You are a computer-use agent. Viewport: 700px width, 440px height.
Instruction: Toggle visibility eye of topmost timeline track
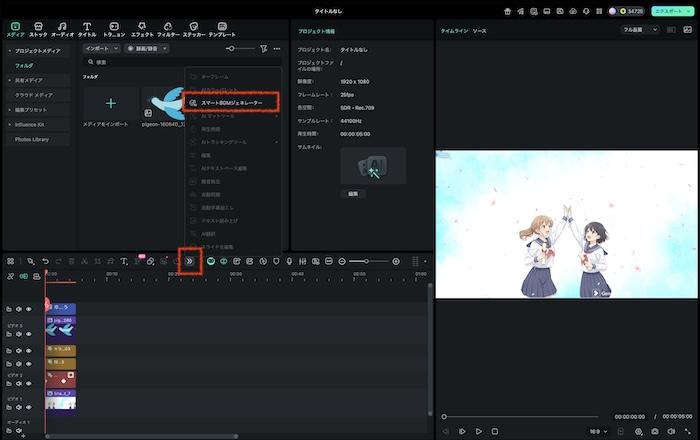28,309
